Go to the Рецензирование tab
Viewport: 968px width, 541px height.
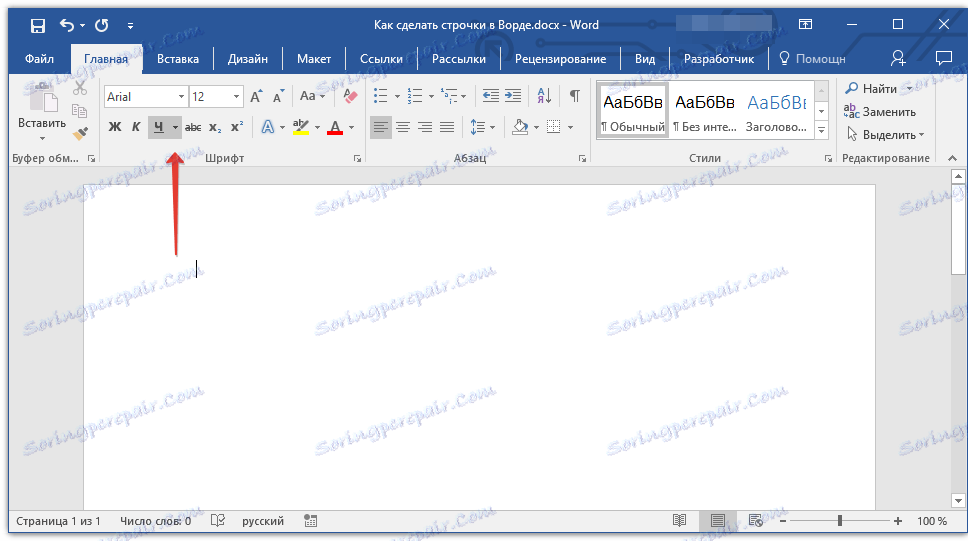click(561, 59)
